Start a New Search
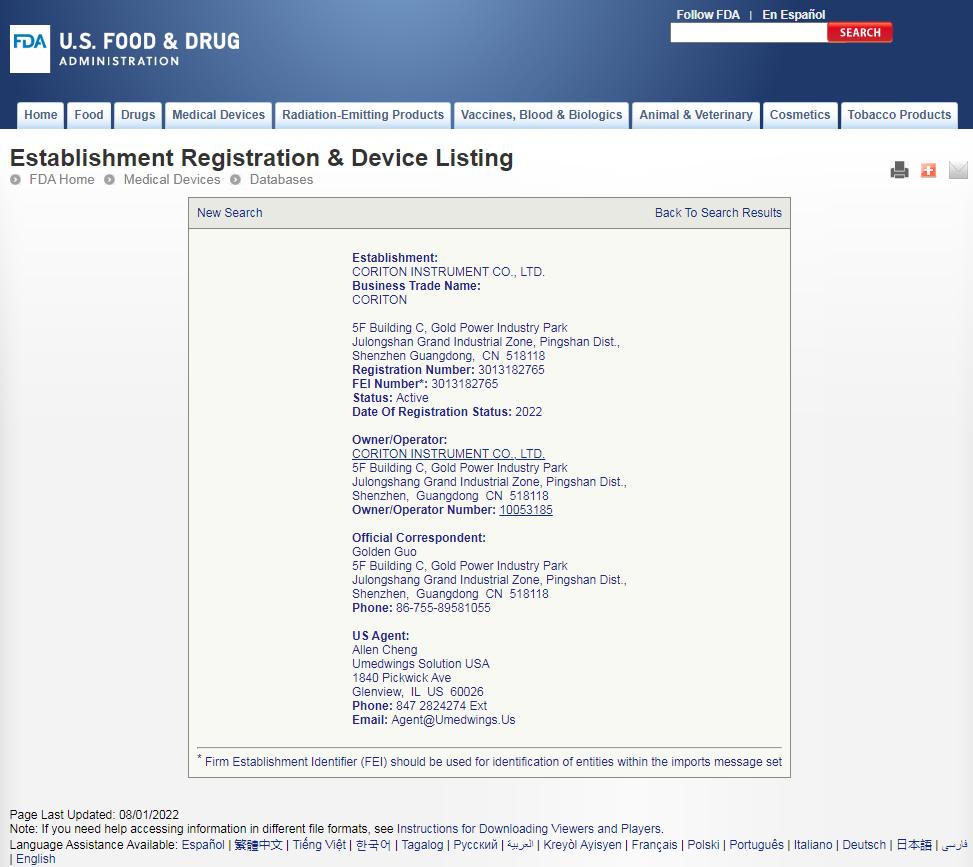The image size is (973, 867). tap(230, 213)
